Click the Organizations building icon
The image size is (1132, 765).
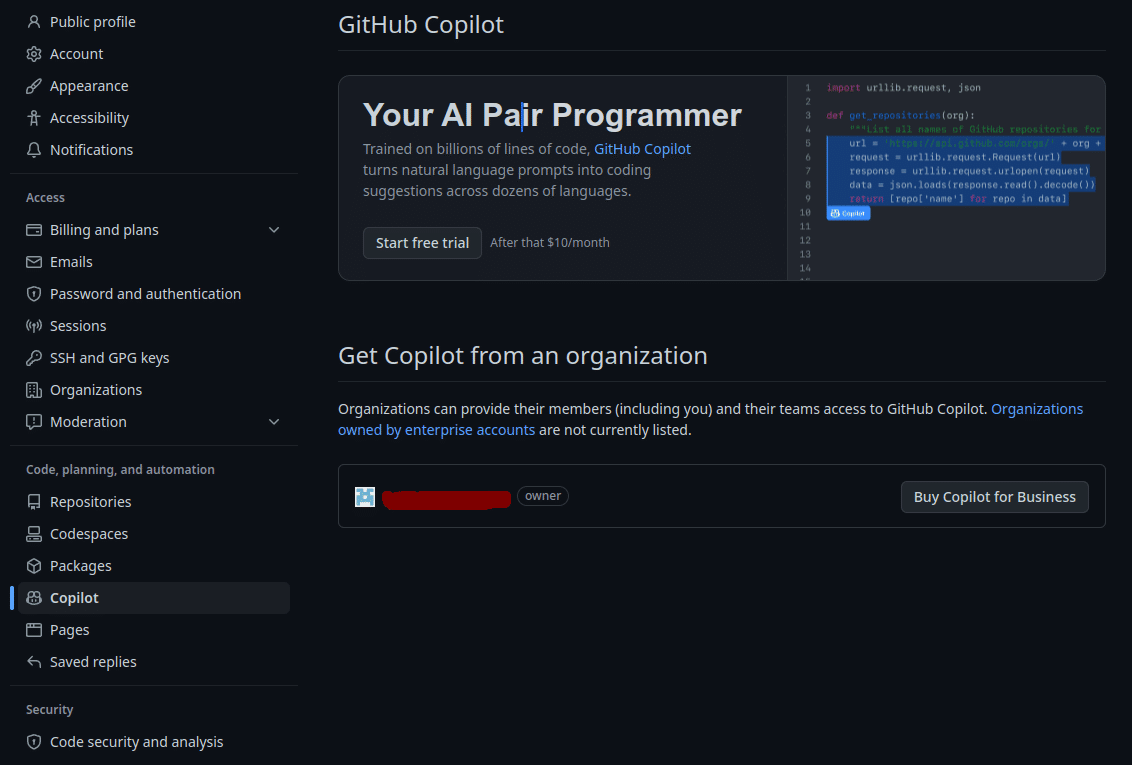point(34,390)
